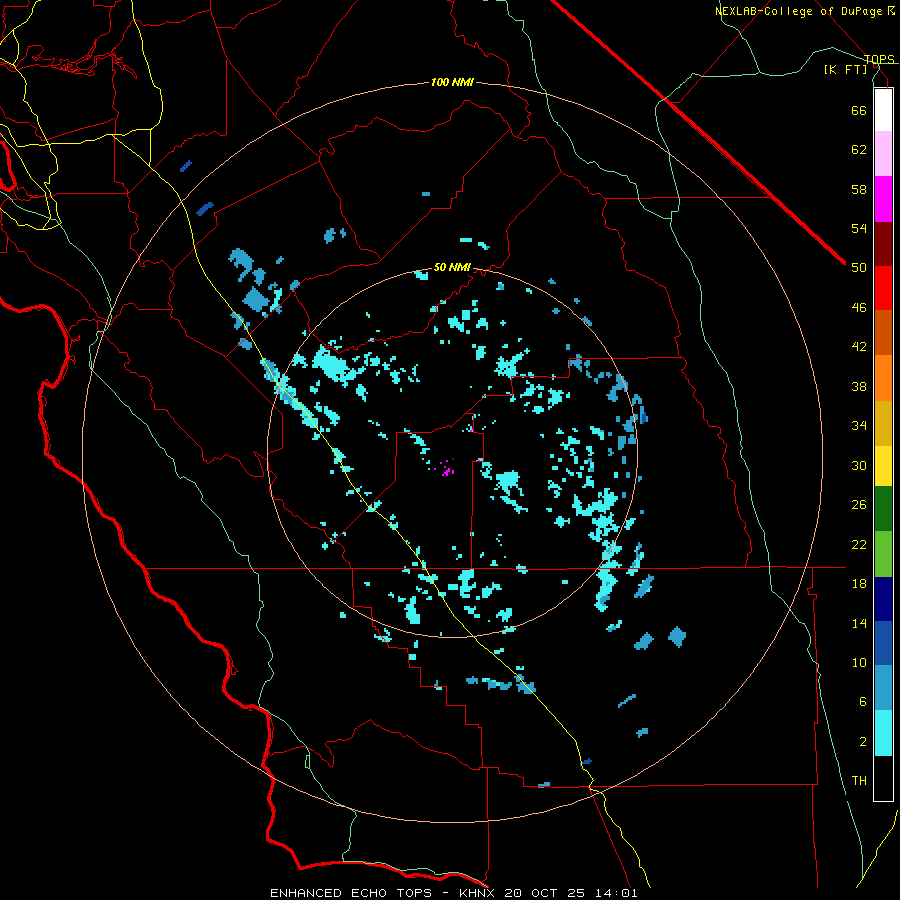
Task: Select the dark red 50-54 legend swatch
Action: pyautogui.click(x=883, y=244)
